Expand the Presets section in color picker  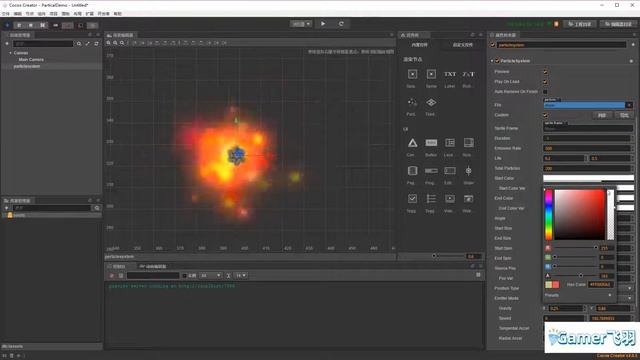pos(610,295)
